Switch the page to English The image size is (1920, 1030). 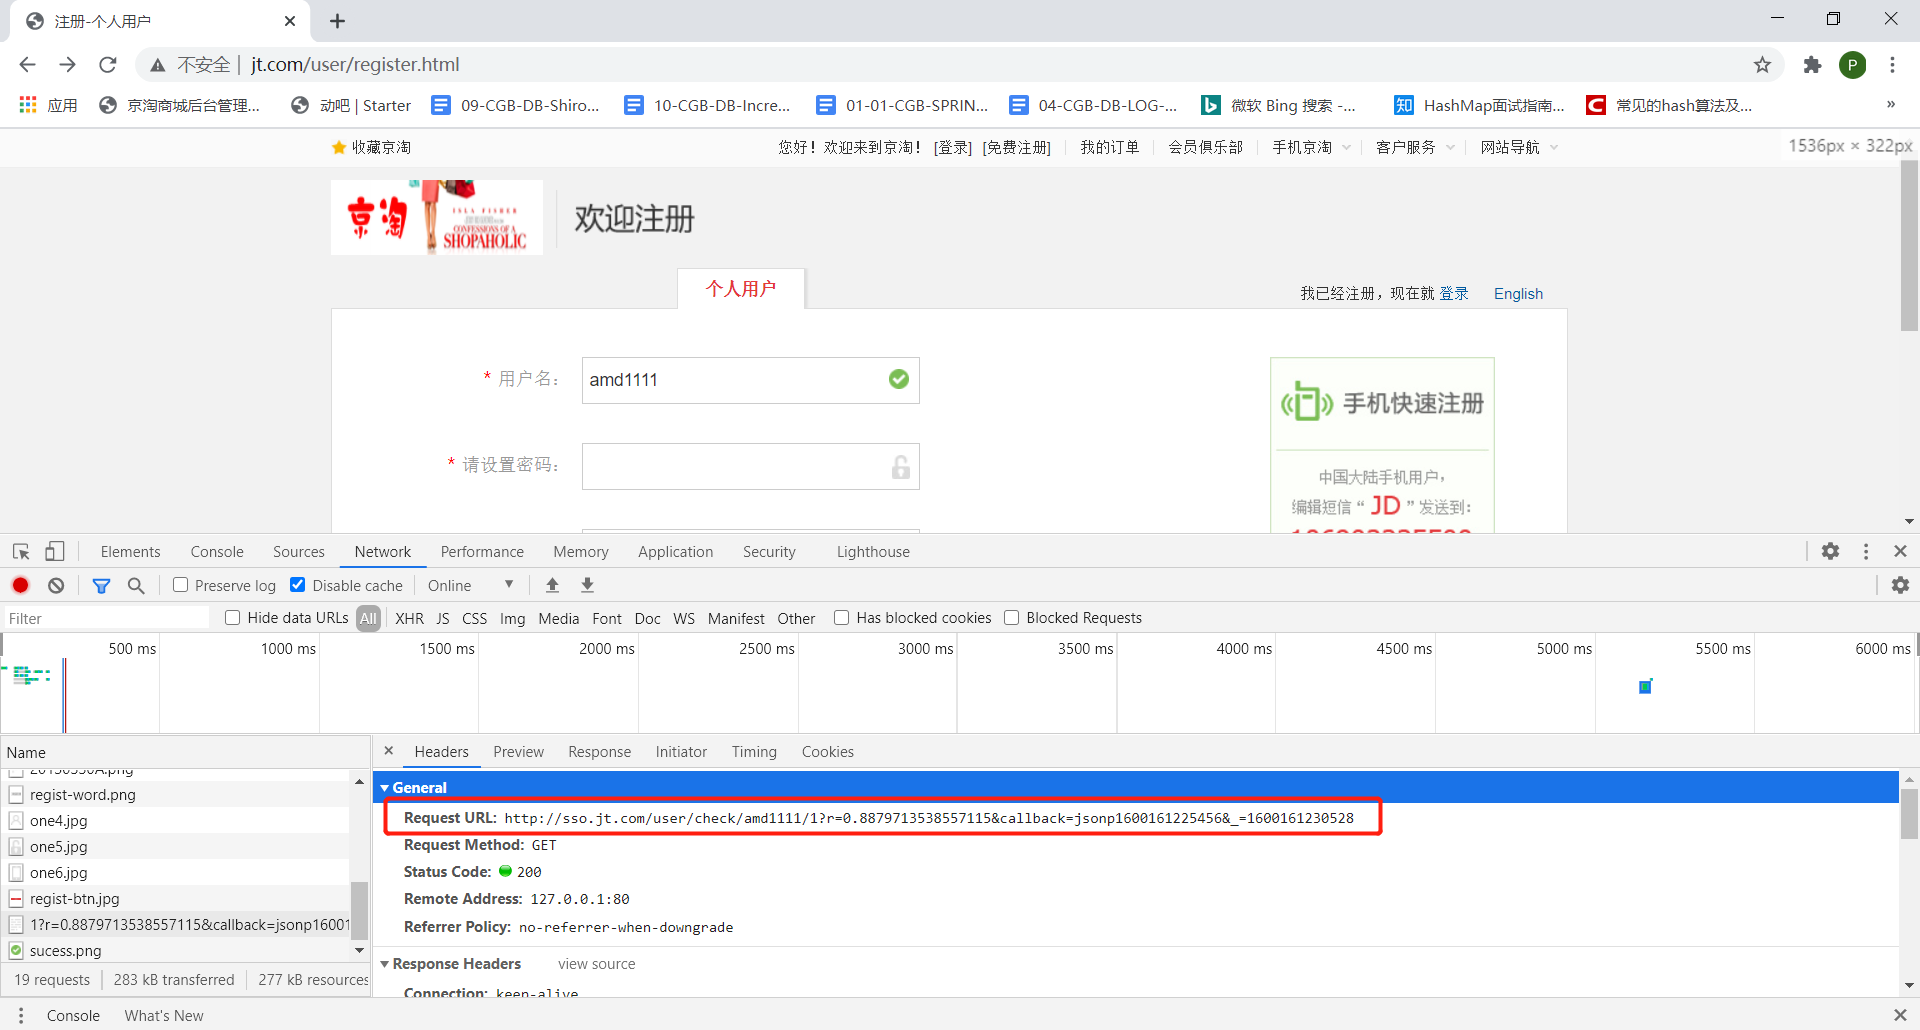pyautogui.click(x=1518, y=293)
